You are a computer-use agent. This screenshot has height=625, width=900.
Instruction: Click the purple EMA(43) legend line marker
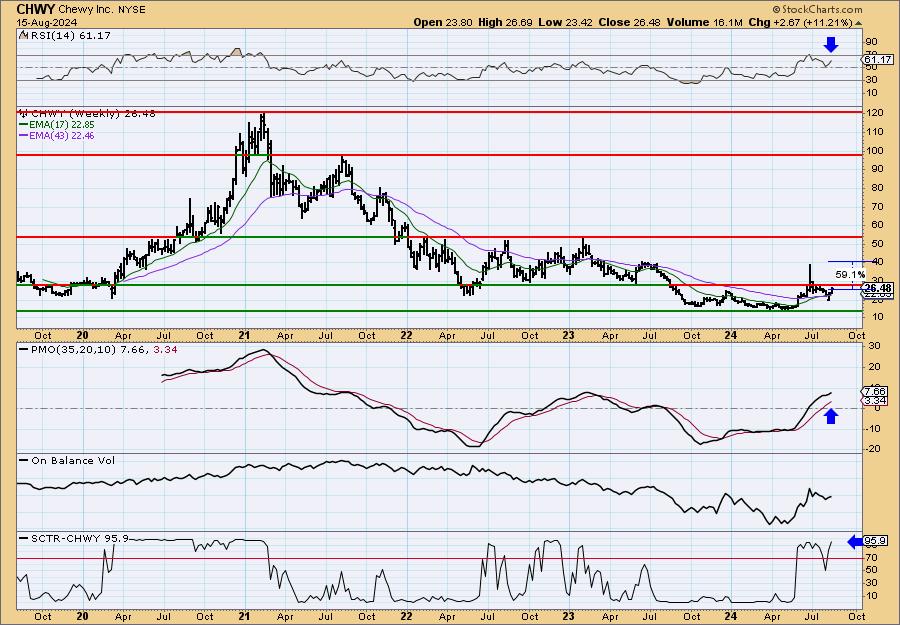(x=24, y=136)
